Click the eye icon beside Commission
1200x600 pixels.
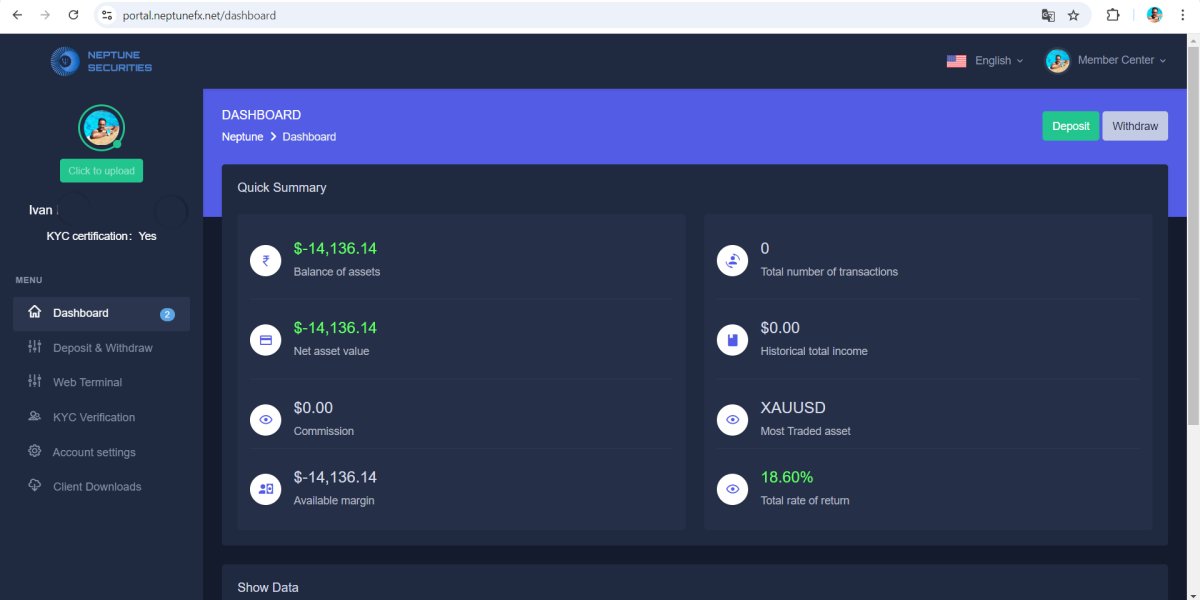click(266, 420)
